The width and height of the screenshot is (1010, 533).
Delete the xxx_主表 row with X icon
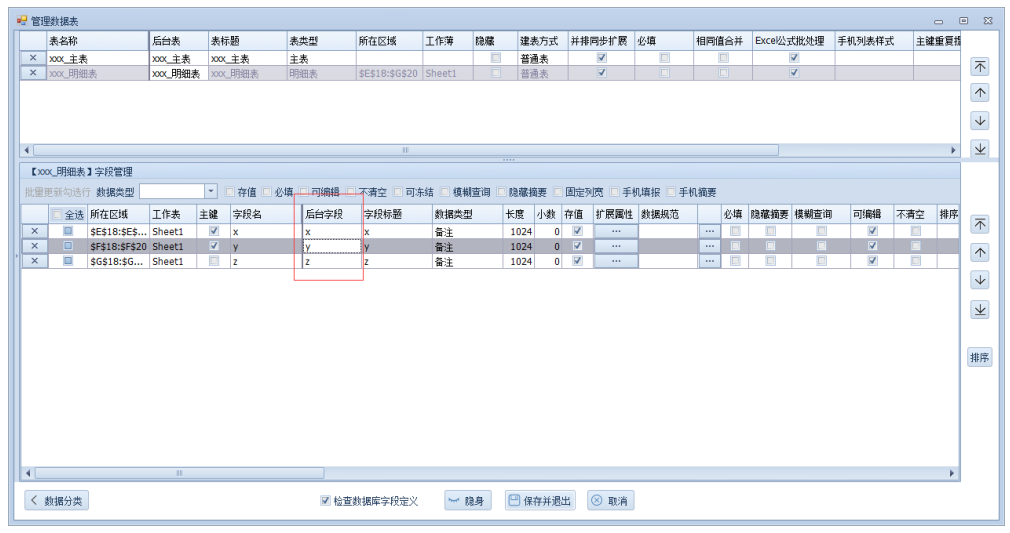(33, 59)
